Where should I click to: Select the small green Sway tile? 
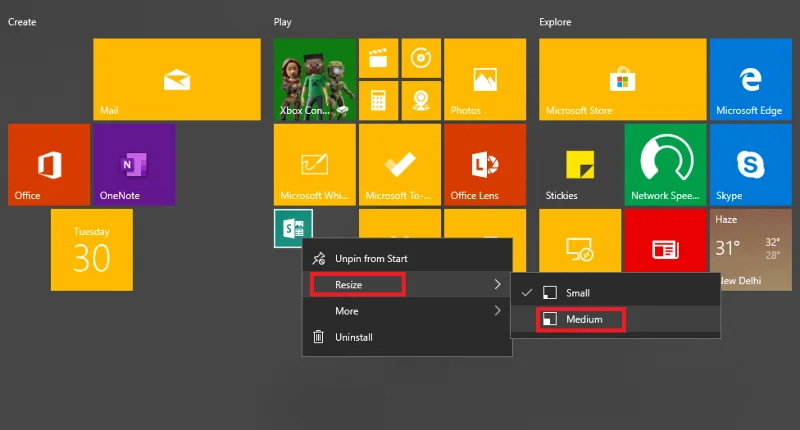click(293, 229)
